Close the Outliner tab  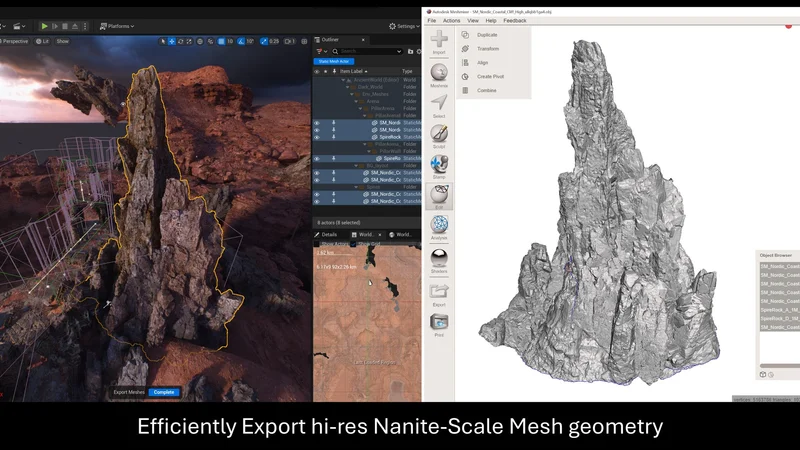pyautogui.click(x=363, y=40)
